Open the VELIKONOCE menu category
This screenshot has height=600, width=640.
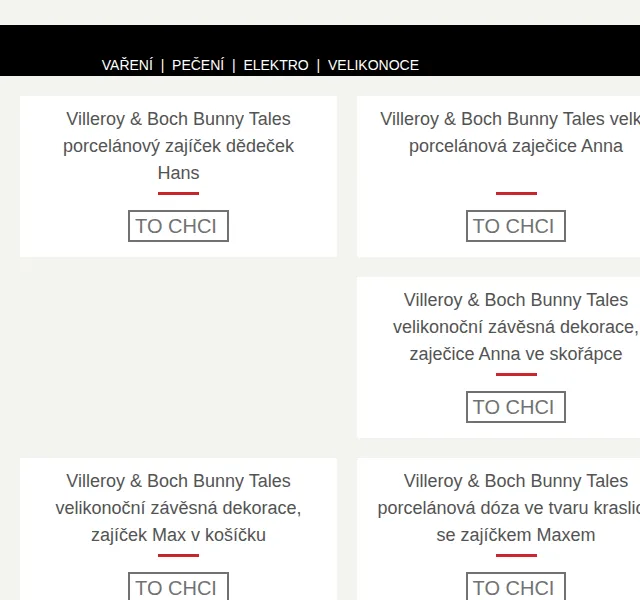(373, 65)
